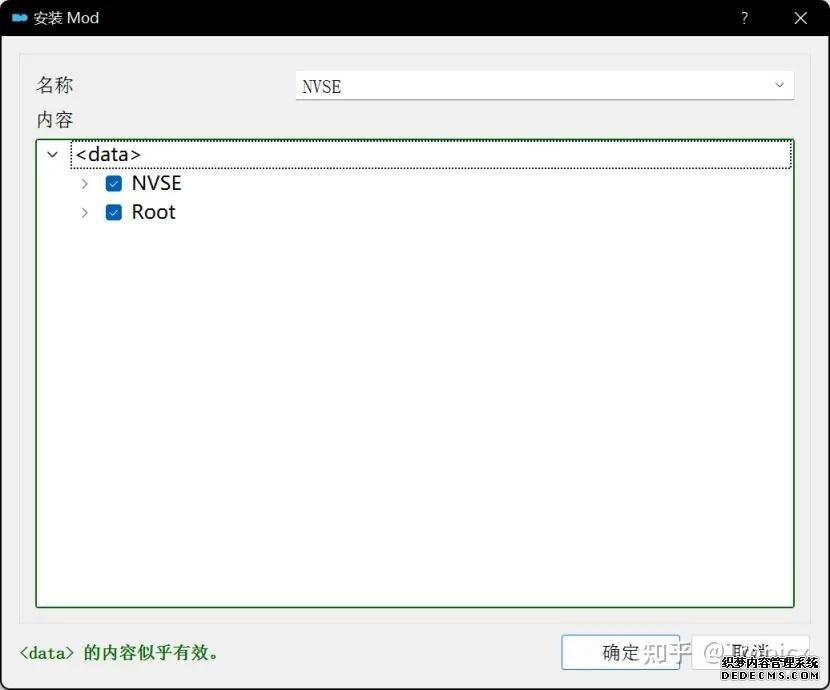Select the <data> root tree item

tap(108, 155)
